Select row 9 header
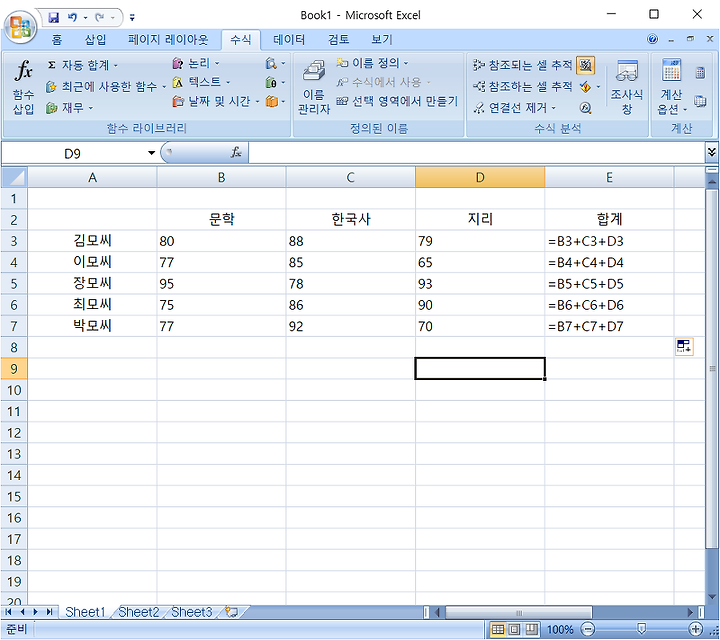This screenshot has width=720, height=640. (x=14, y=369)
